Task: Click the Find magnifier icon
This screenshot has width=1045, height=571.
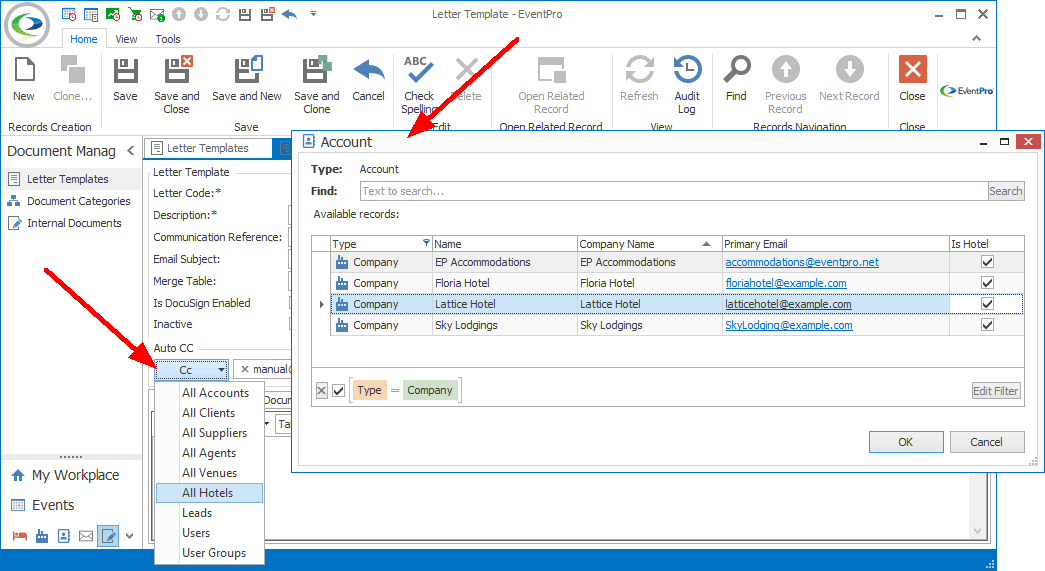Action: [x=736, y=69]
